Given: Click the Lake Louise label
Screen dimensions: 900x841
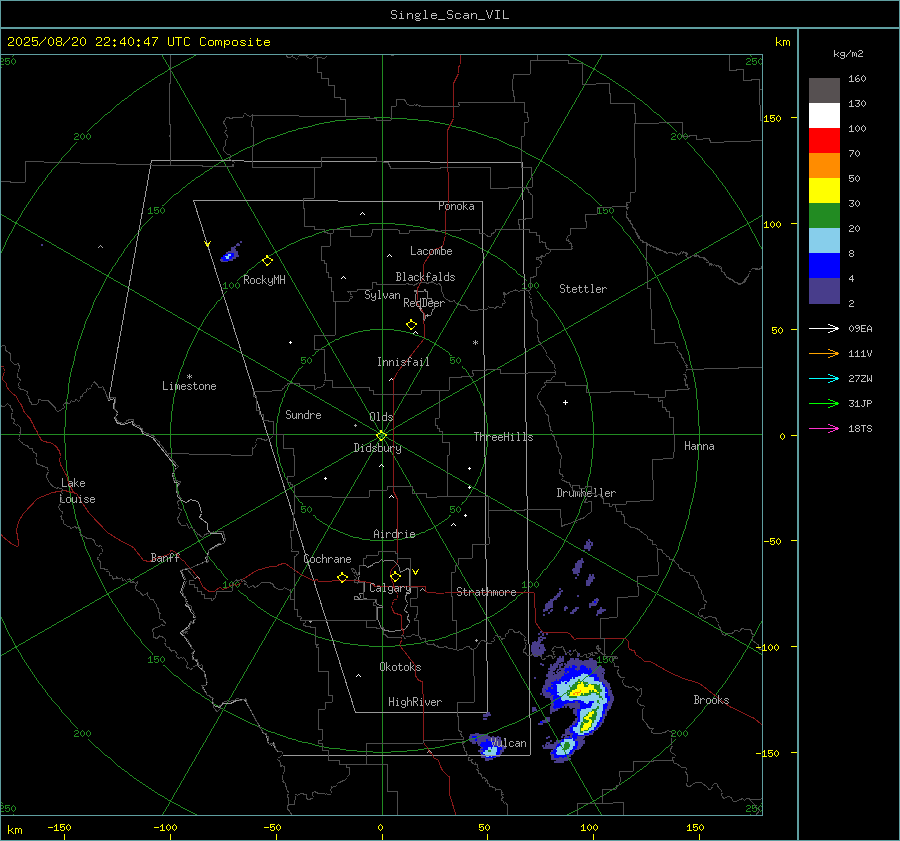Looking at the screenshot, I should point(77,491).
